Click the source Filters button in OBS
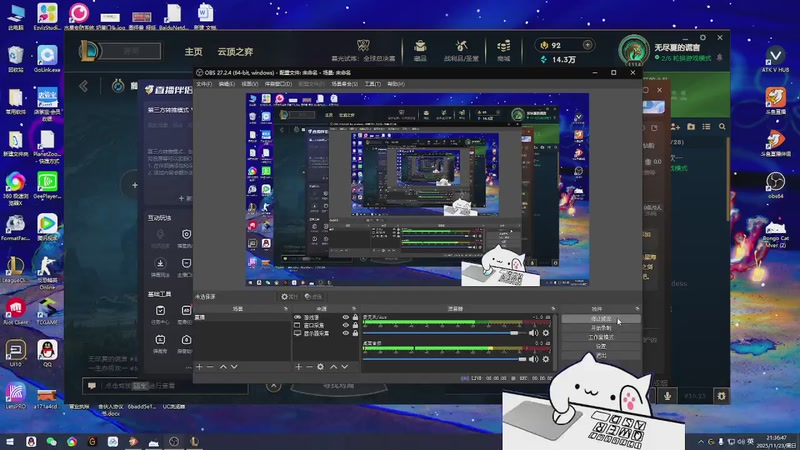 click(x=313, y=296)
